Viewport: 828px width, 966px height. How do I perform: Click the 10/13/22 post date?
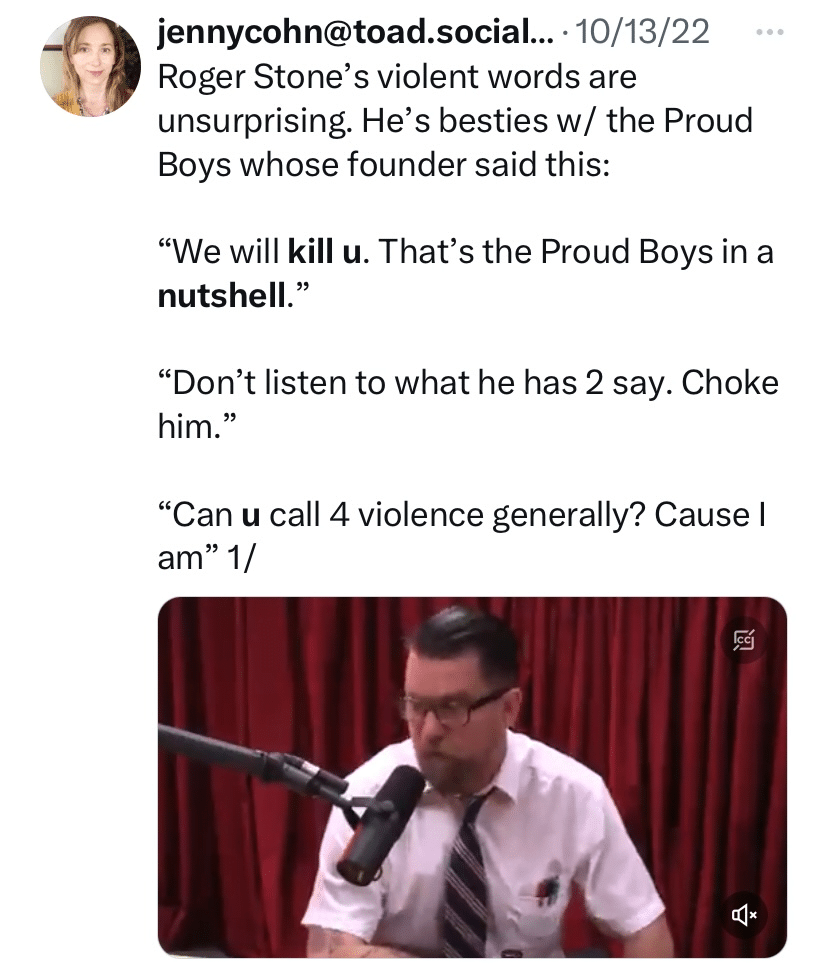pos(643,32)
